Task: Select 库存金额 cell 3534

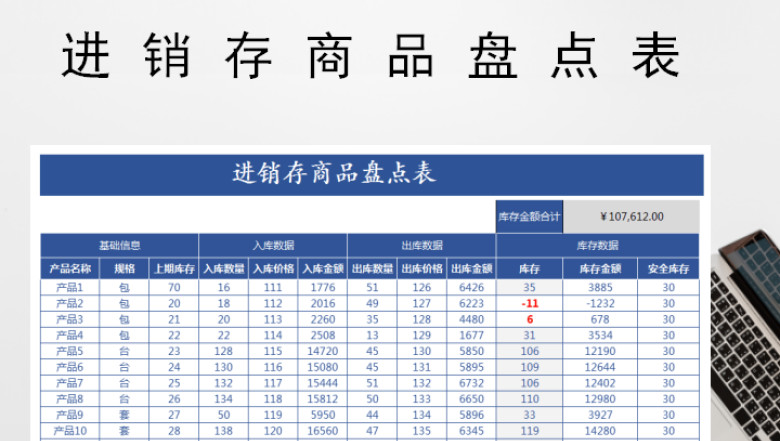Action: [600, 335]
